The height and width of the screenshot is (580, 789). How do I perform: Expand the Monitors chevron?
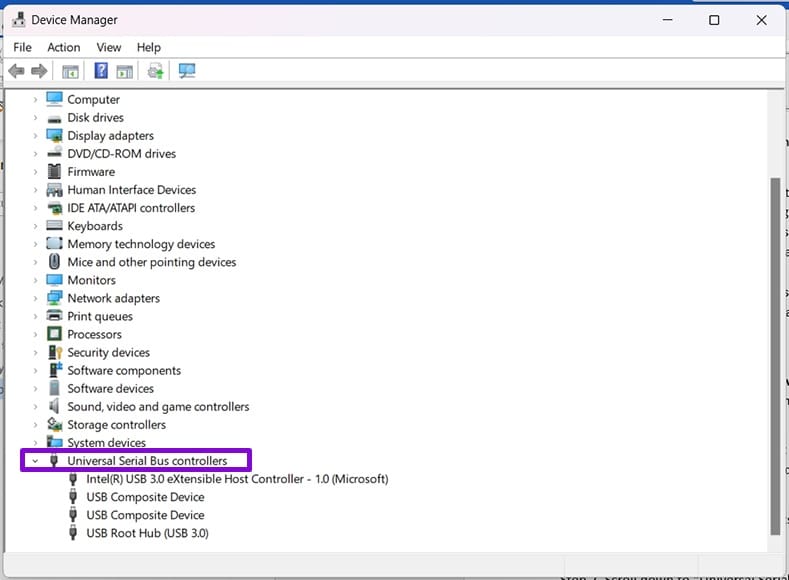click(35, 280)
